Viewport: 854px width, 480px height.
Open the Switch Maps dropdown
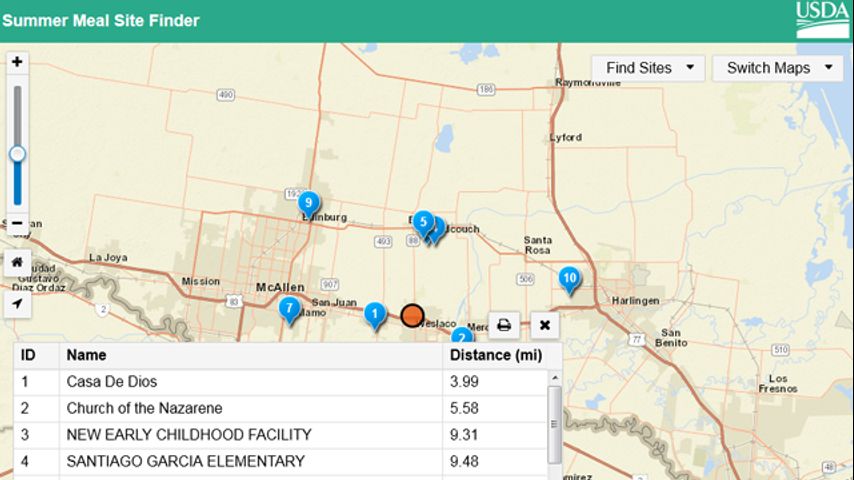778,68
